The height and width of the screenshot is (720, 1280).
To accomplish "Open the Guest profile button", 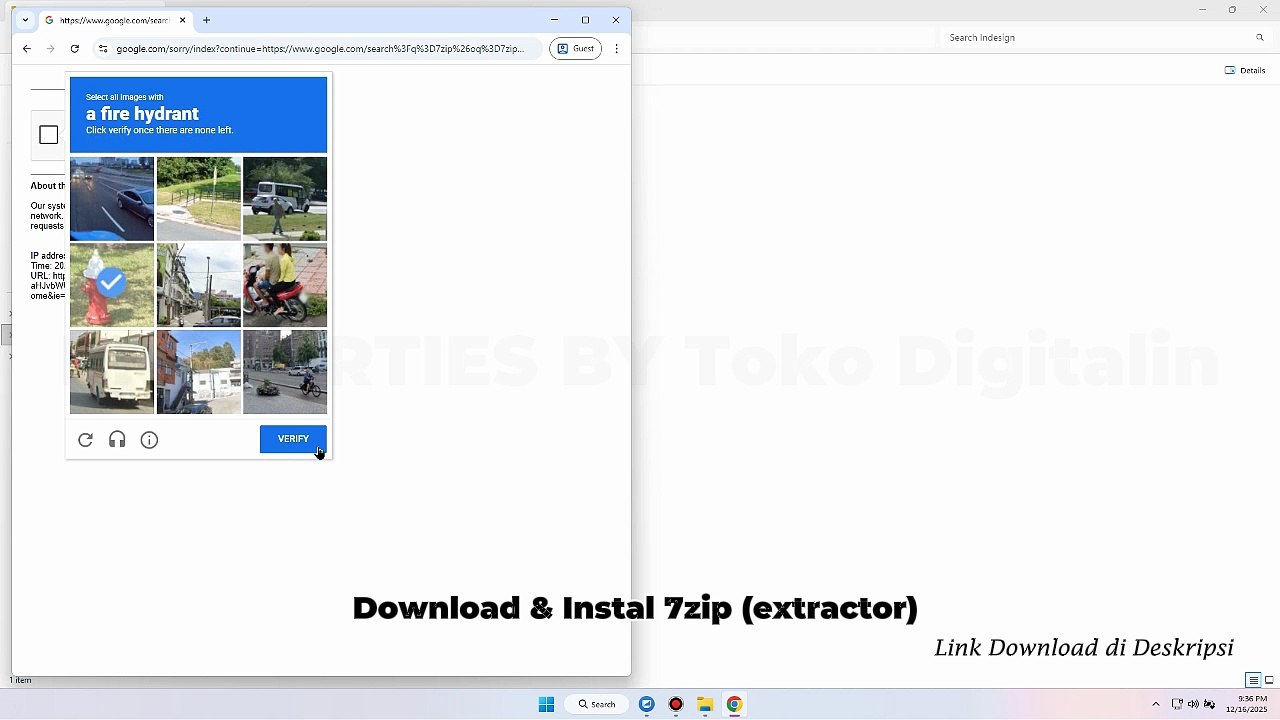I will point(575,48).
